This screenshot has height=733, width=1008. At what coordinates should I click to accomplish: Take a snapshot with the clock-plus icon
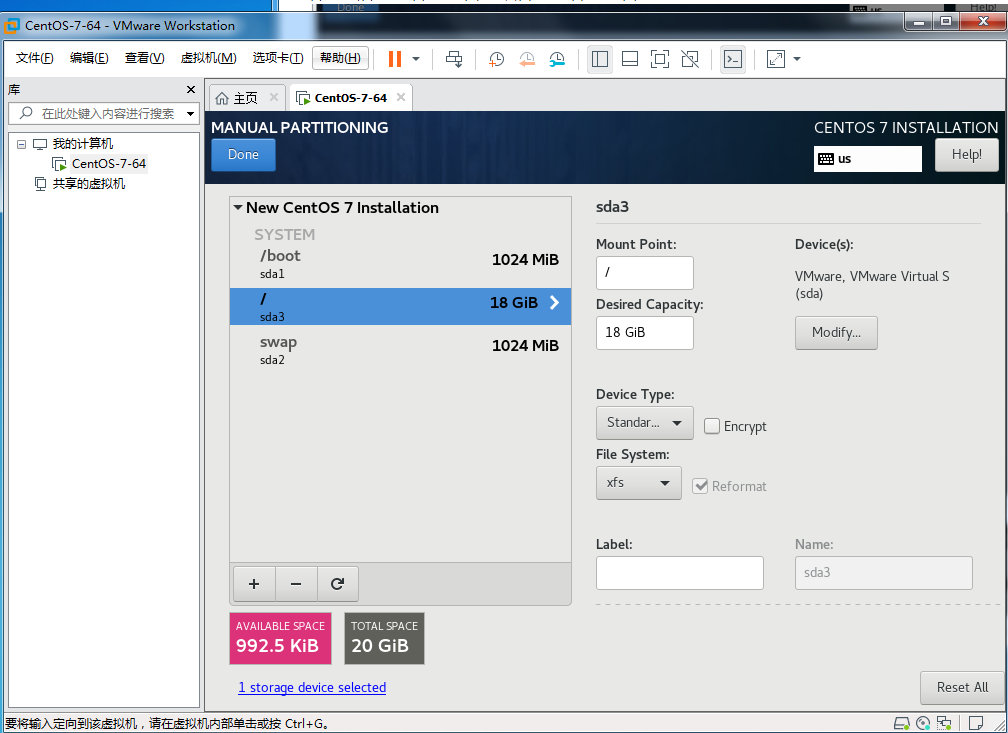click(x=496, y=59)
